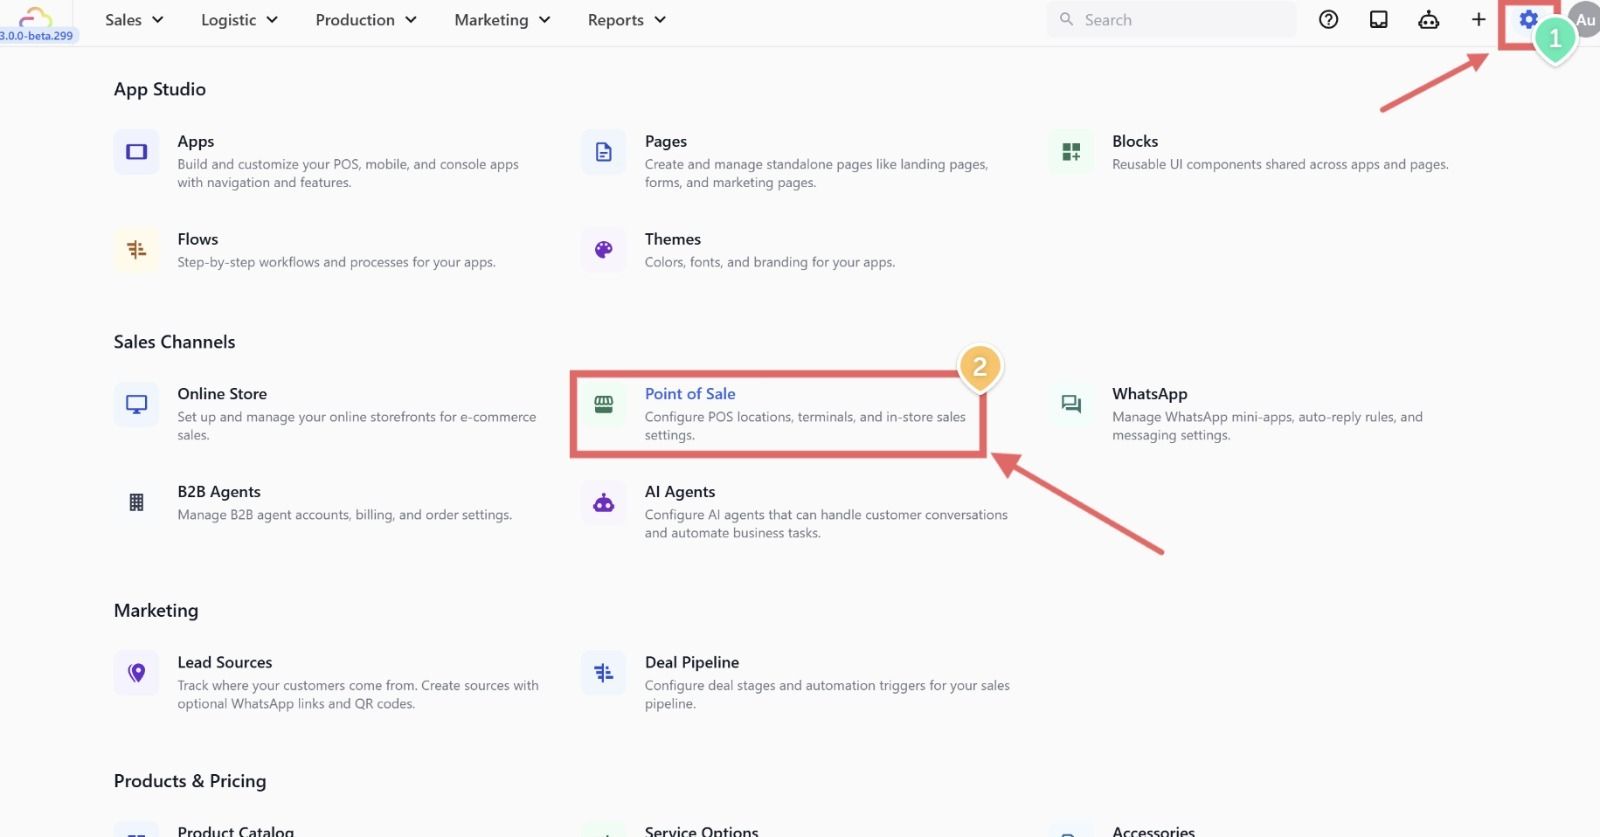This screenshot has width=1600, height=837.
Task: Click the Flows workflow icon
Action: point(136,250)
